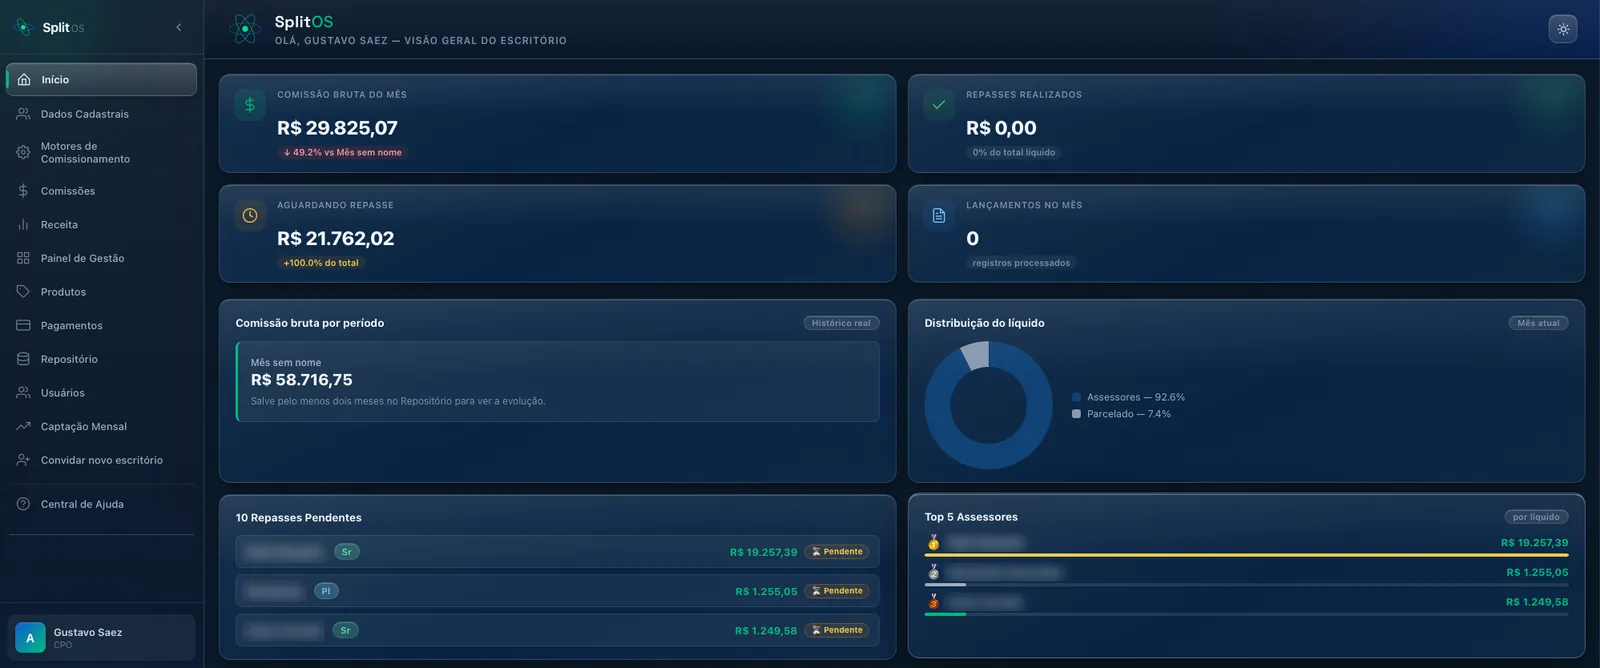Viewport: 1600px width, 668px height.
Task: Click the R$ 58.716,75 period value
Action: (301, 380)
